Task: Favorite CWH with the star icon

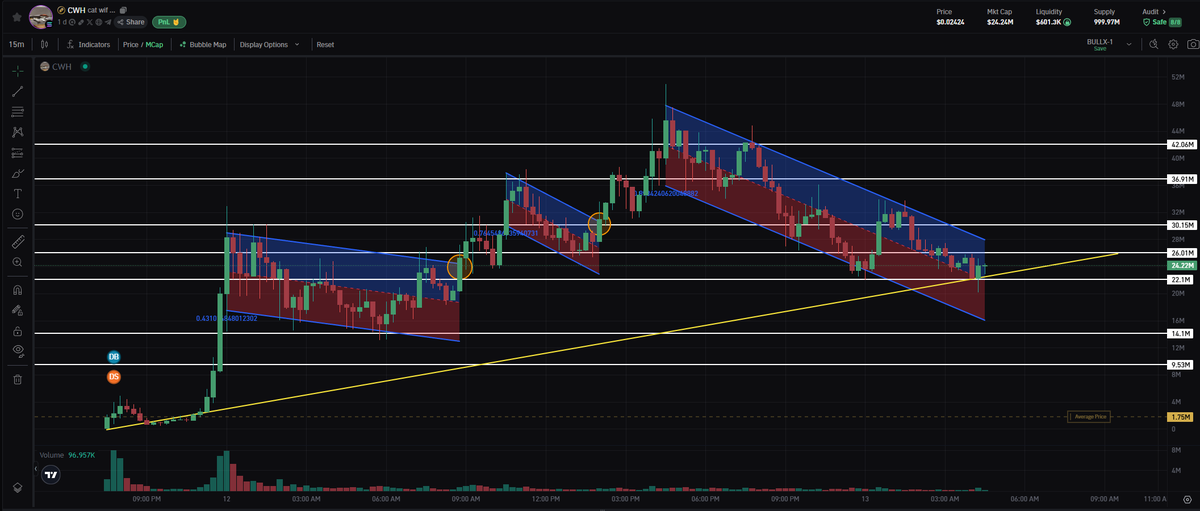Action: (x=17, y=17)
